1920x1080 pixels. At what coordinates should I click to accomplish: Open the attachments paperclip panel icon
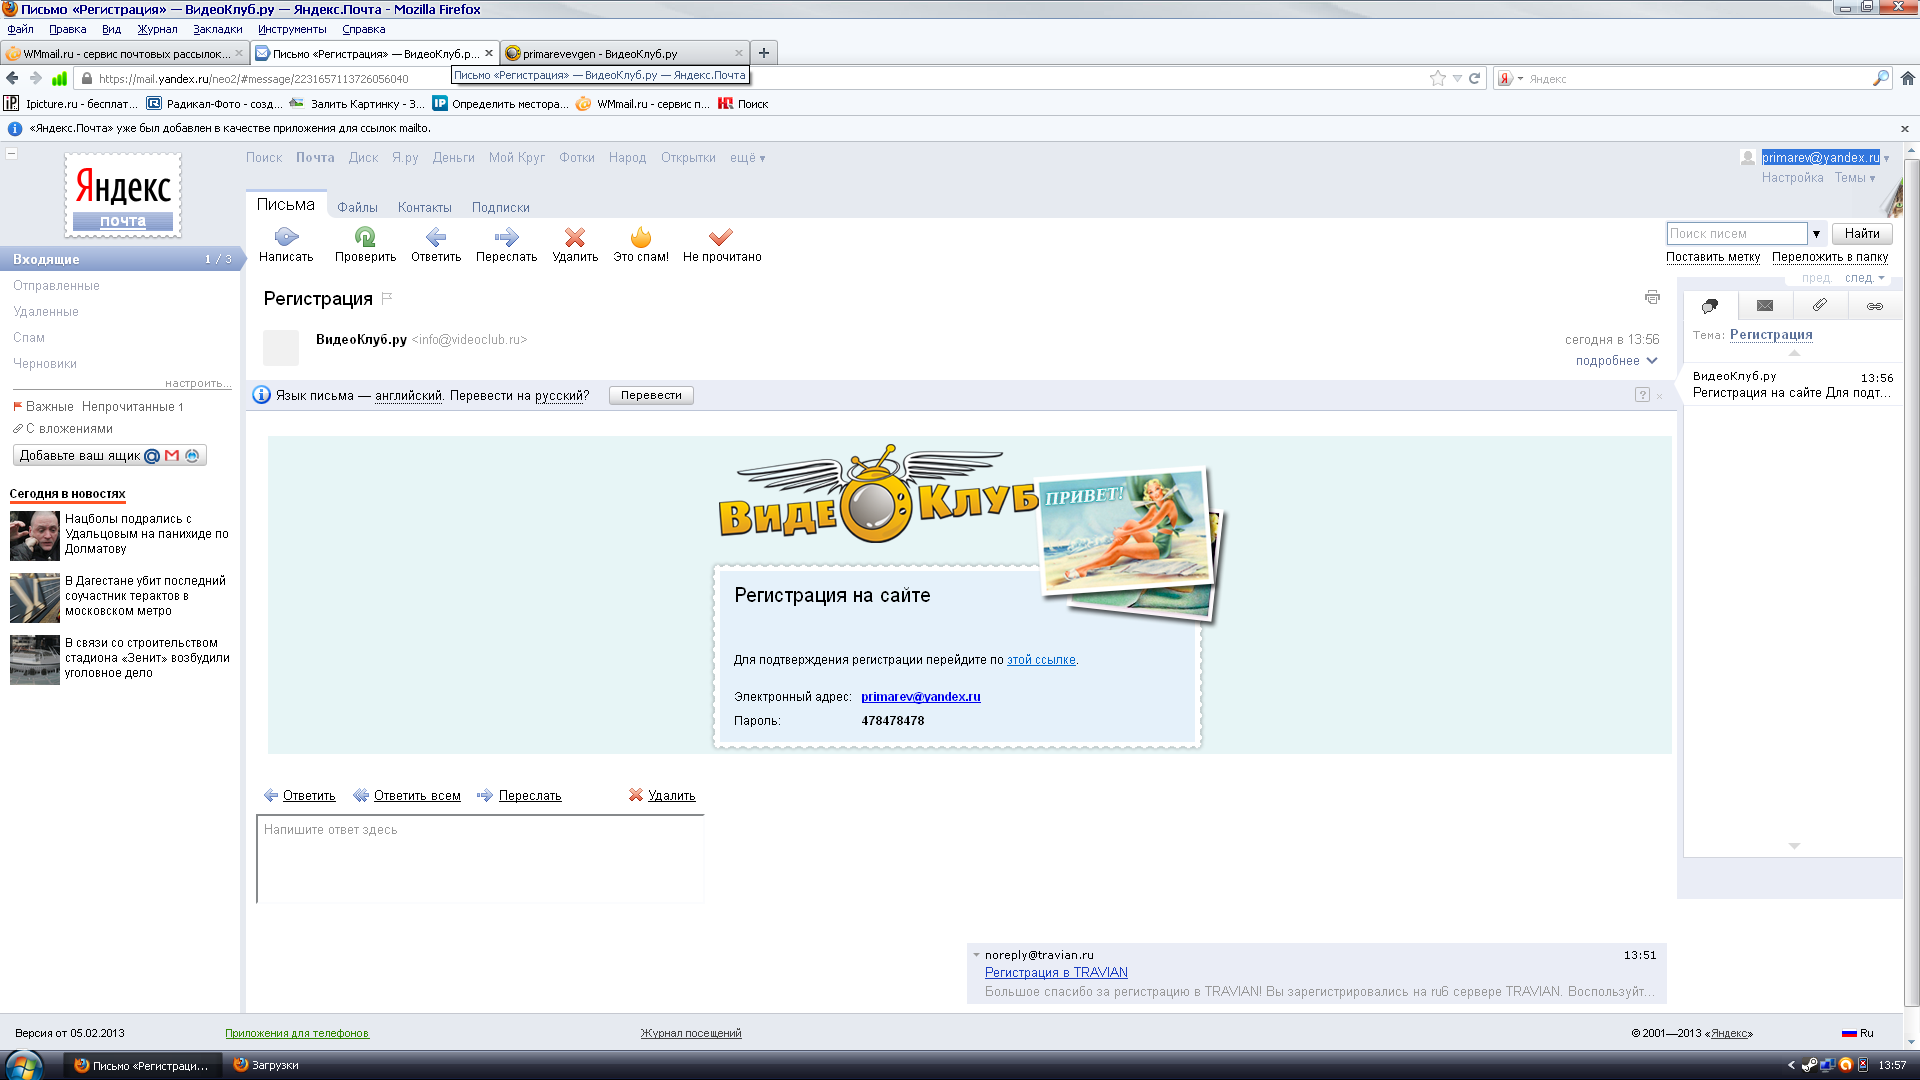point(1820,305)
